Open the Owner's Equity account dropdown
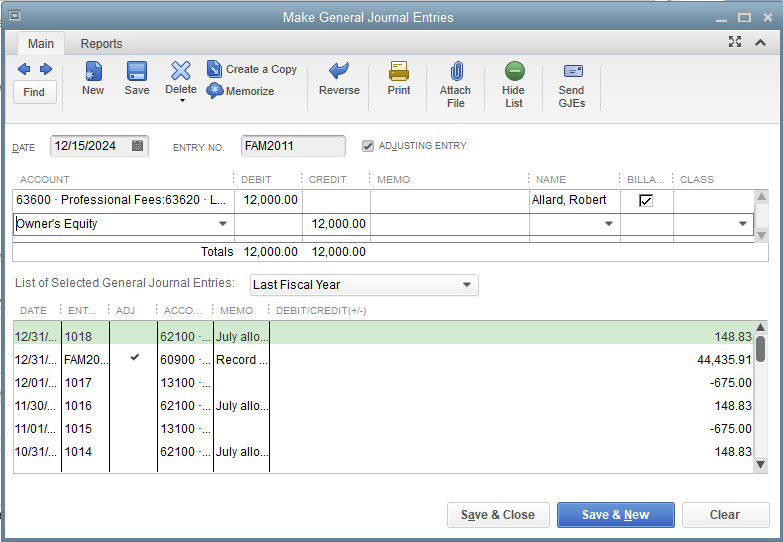 coord(223,224)
